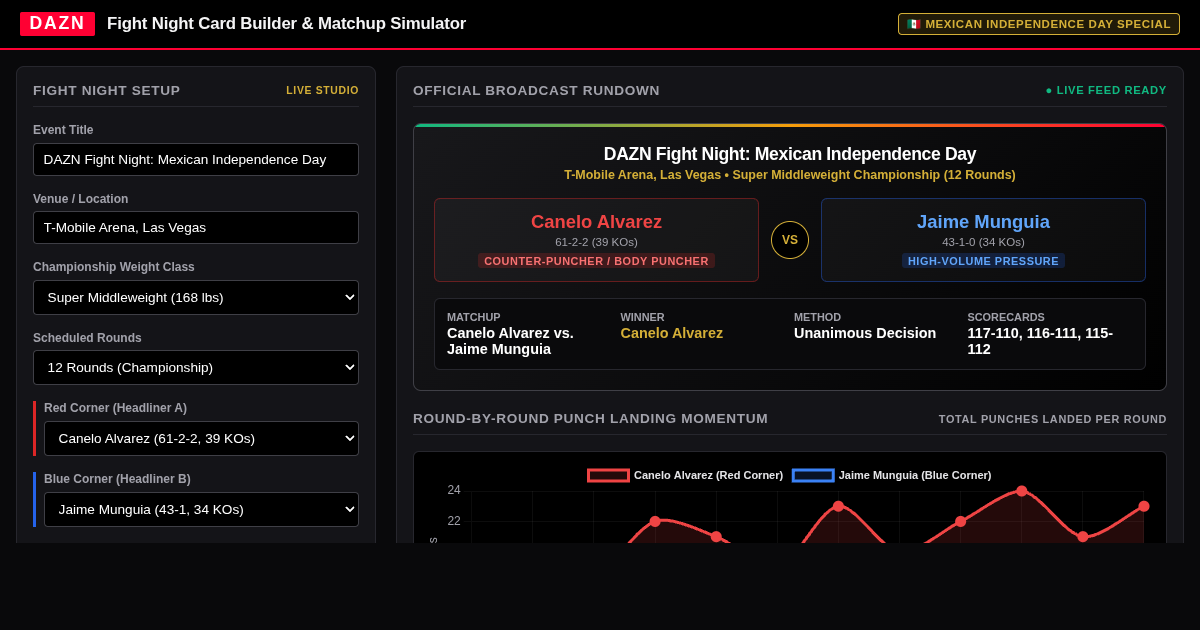Click the winner name Canelo Alvarez

[x=671, y=333]
